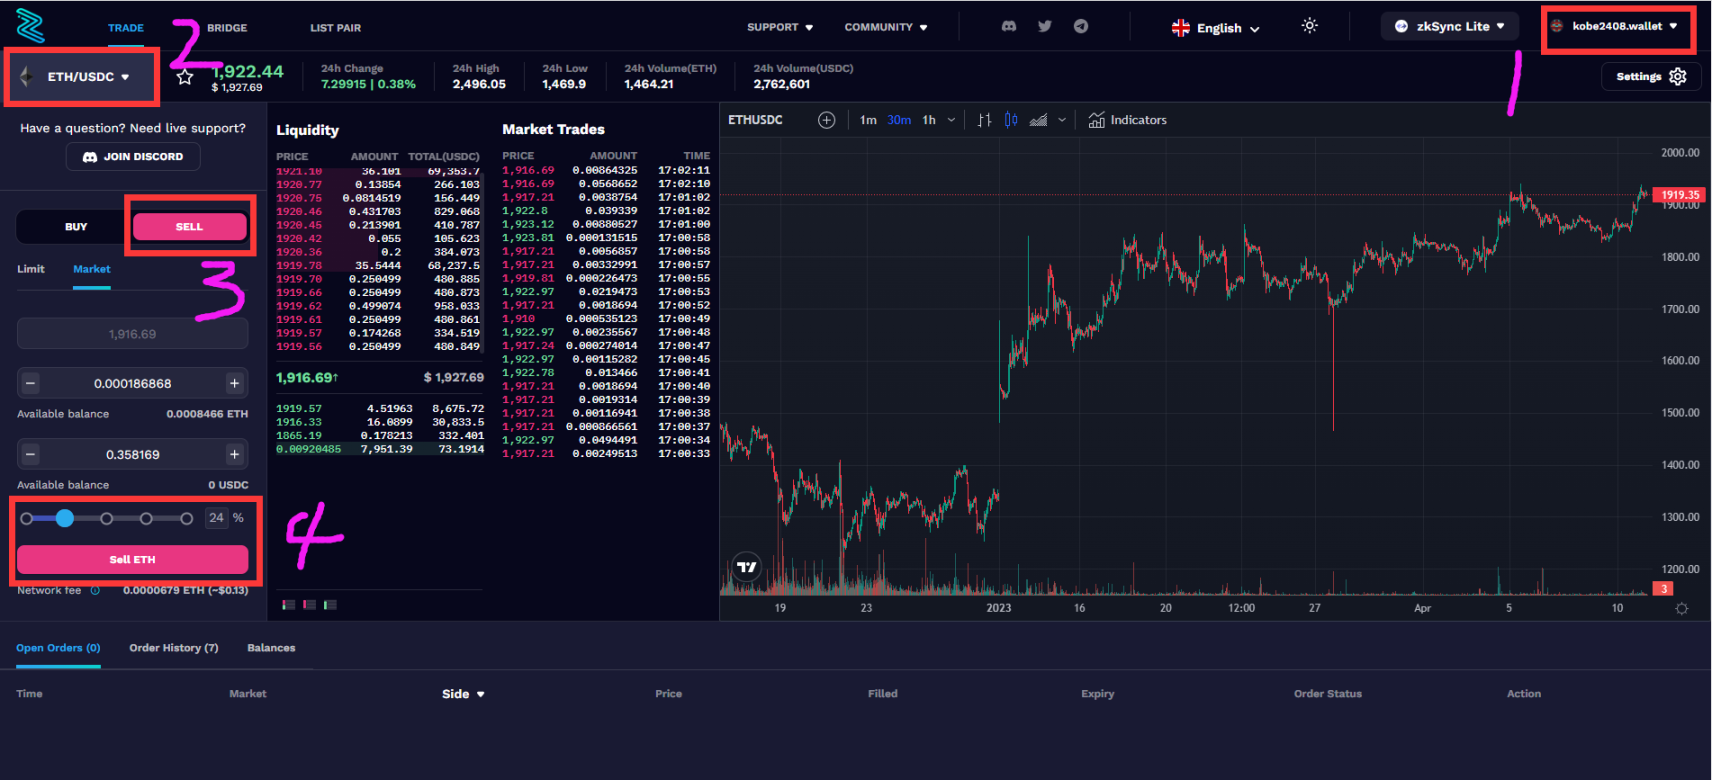Set the amount slider to 0% stop

(27, 518)
